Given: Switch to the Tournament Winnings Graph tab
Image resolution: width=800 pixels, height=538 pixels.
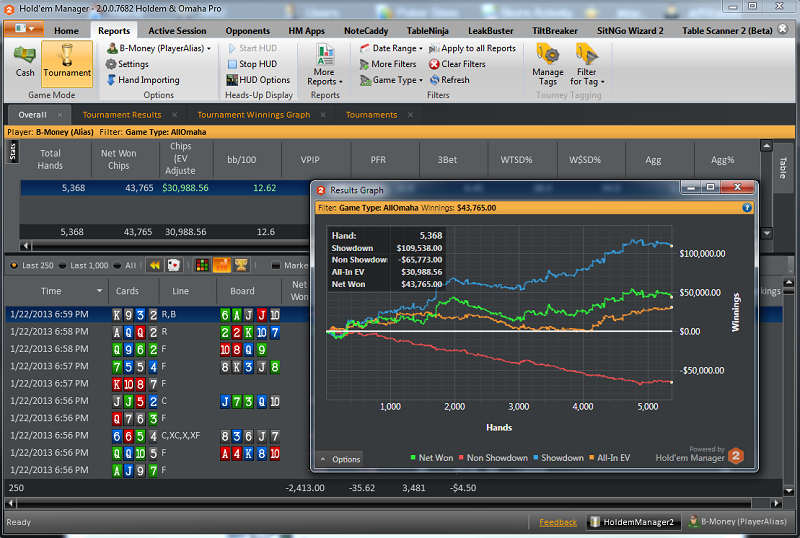Looking at the screenshot, I should [x=253, y=115].
